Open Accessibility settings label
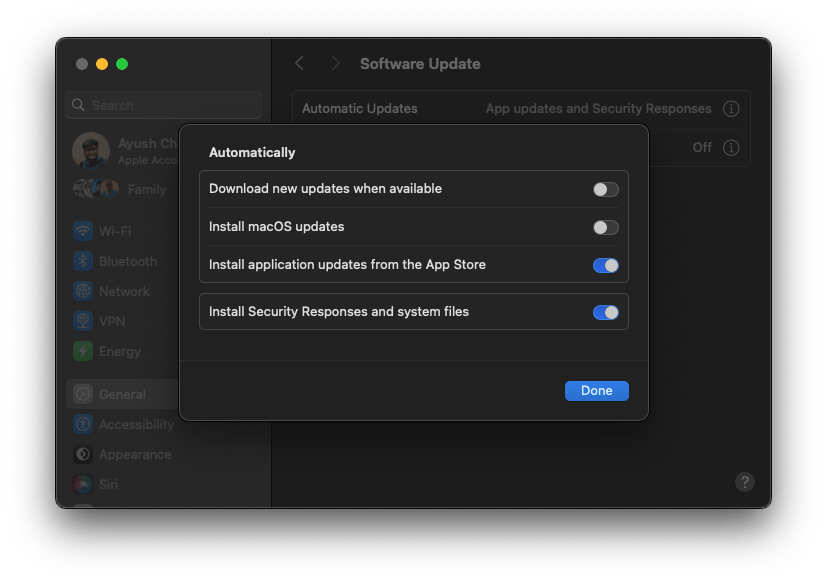Screen dimensions: 827x582 pyautogui.click(x=137, y=425)
